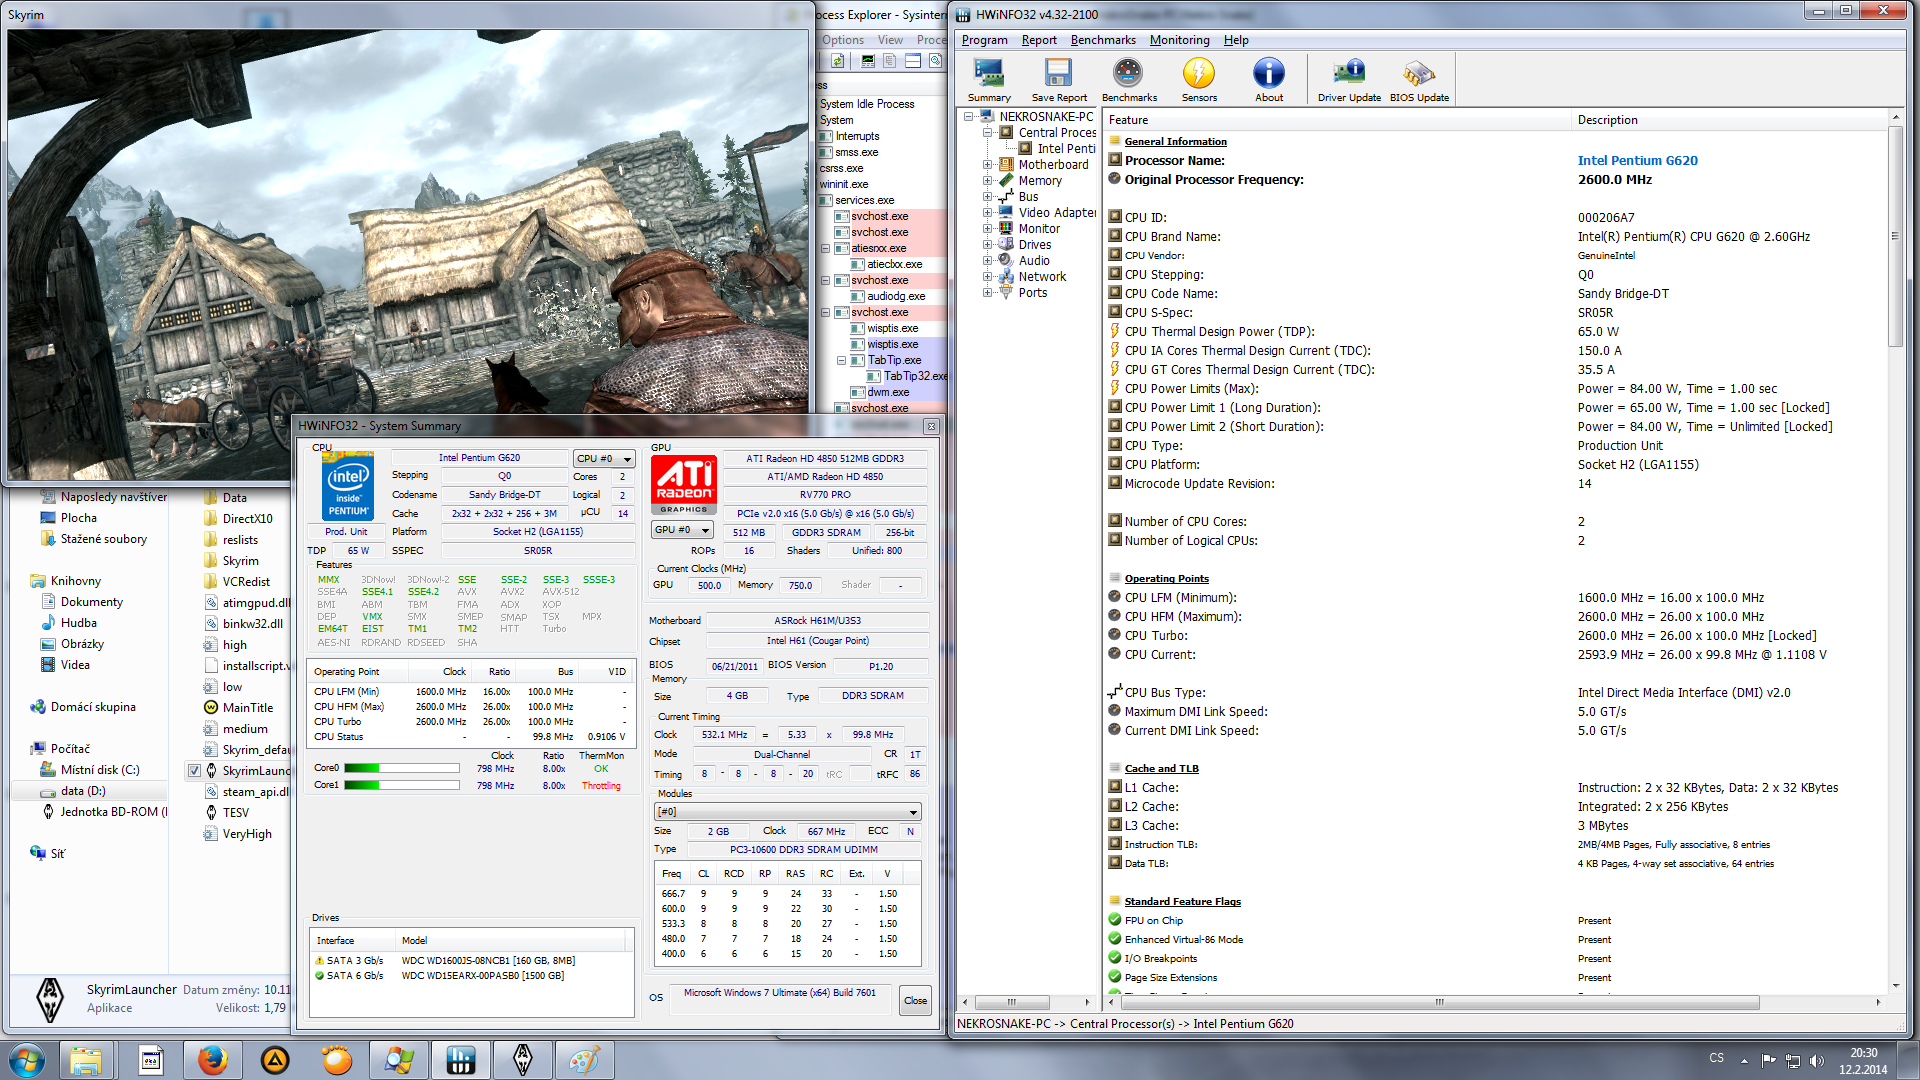Select System Idle Process row
The height and width of the screenshot is (1080, 1920).
pyautogui.click(x=867, y=104)
